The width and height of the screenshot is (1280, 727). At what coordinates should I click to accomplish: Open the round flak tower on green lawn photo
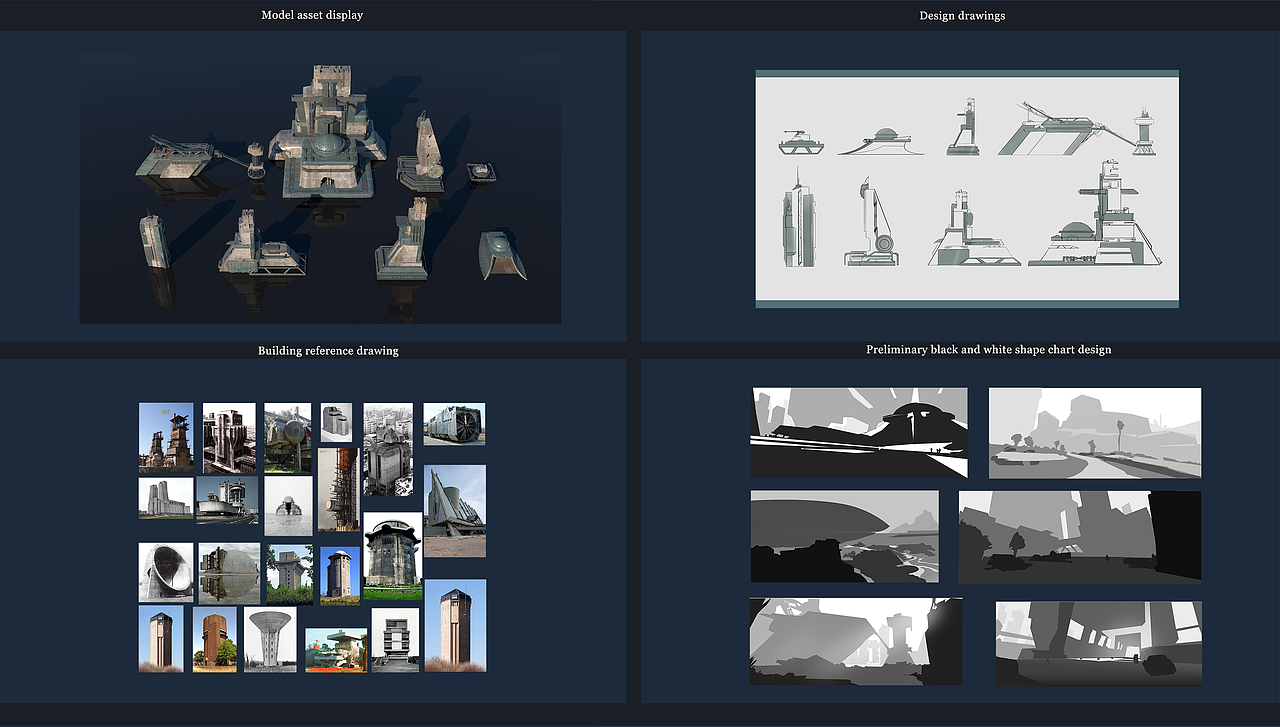pos(392,556)
